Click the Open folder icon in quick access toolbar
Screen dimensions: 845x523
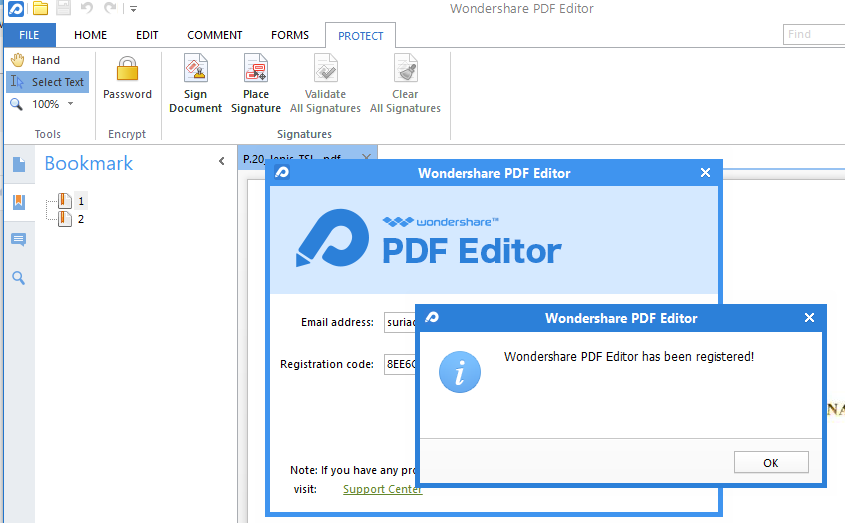tap(40, 8)
